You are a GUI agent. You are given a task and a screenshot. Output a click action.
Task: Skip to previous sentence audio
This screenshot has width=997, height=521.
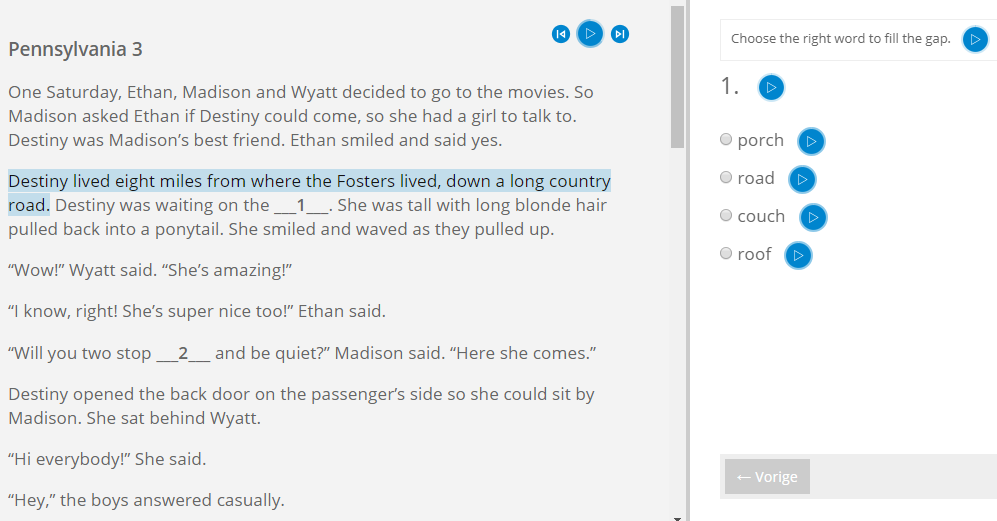pyautogui.click(x=561, y=34)
